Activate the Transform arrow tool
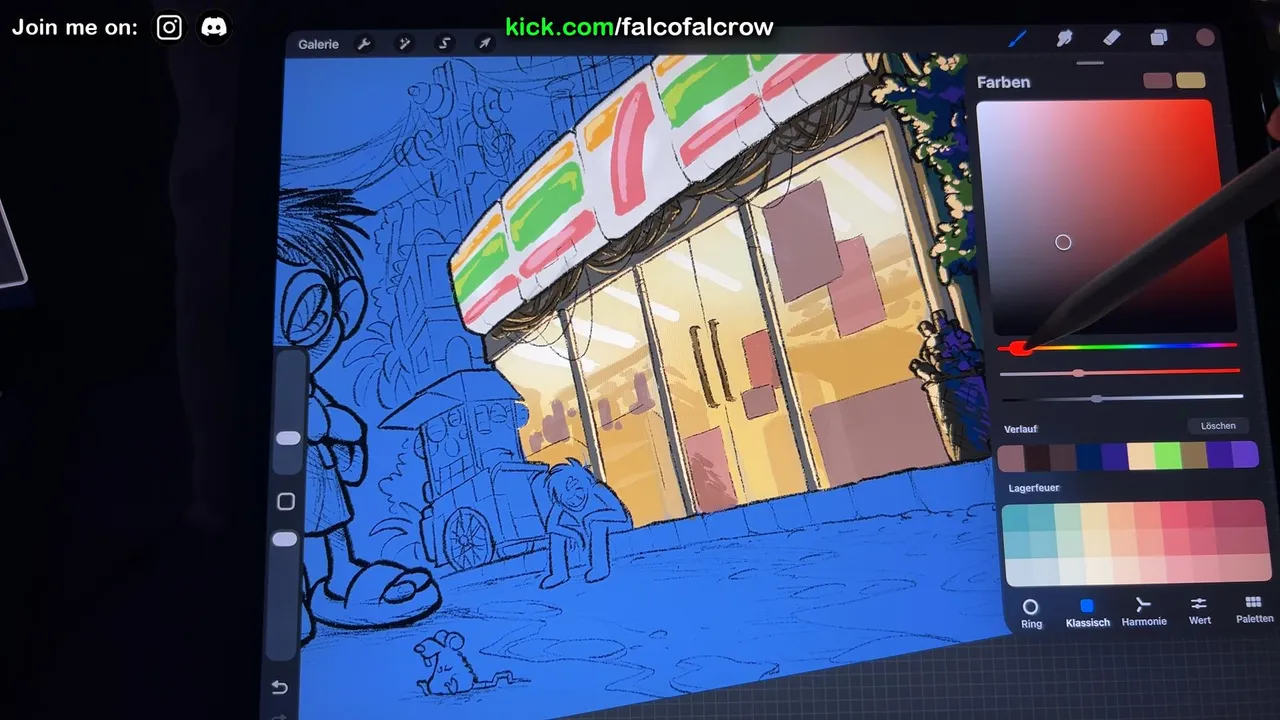Viewport: 1280px width, 720px height. (x=484, y=44)
